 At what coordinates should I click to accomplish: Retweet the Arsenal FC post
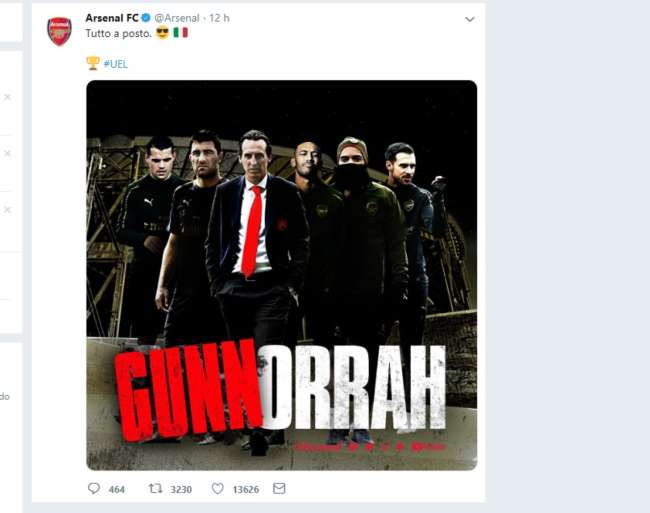pyautogui.click(x=155, y=489)
